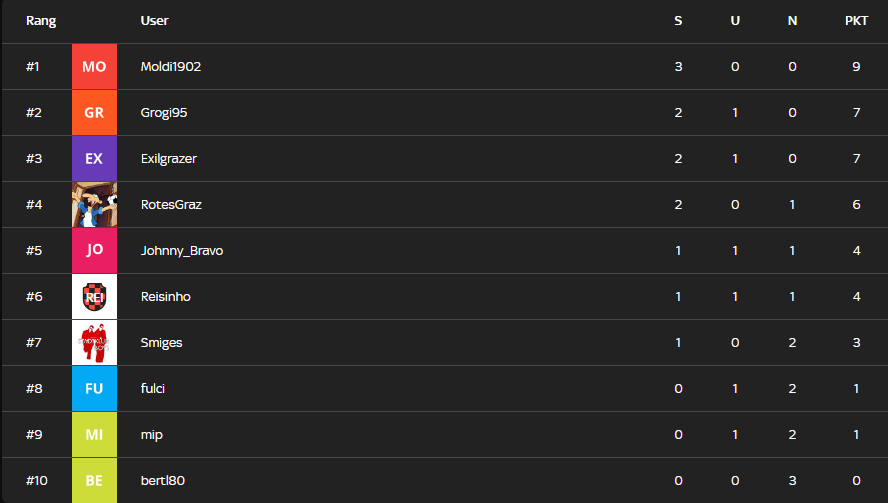Sort by the PKT column header
Screen dimensions: 888x503
click(x=856, y=21)
